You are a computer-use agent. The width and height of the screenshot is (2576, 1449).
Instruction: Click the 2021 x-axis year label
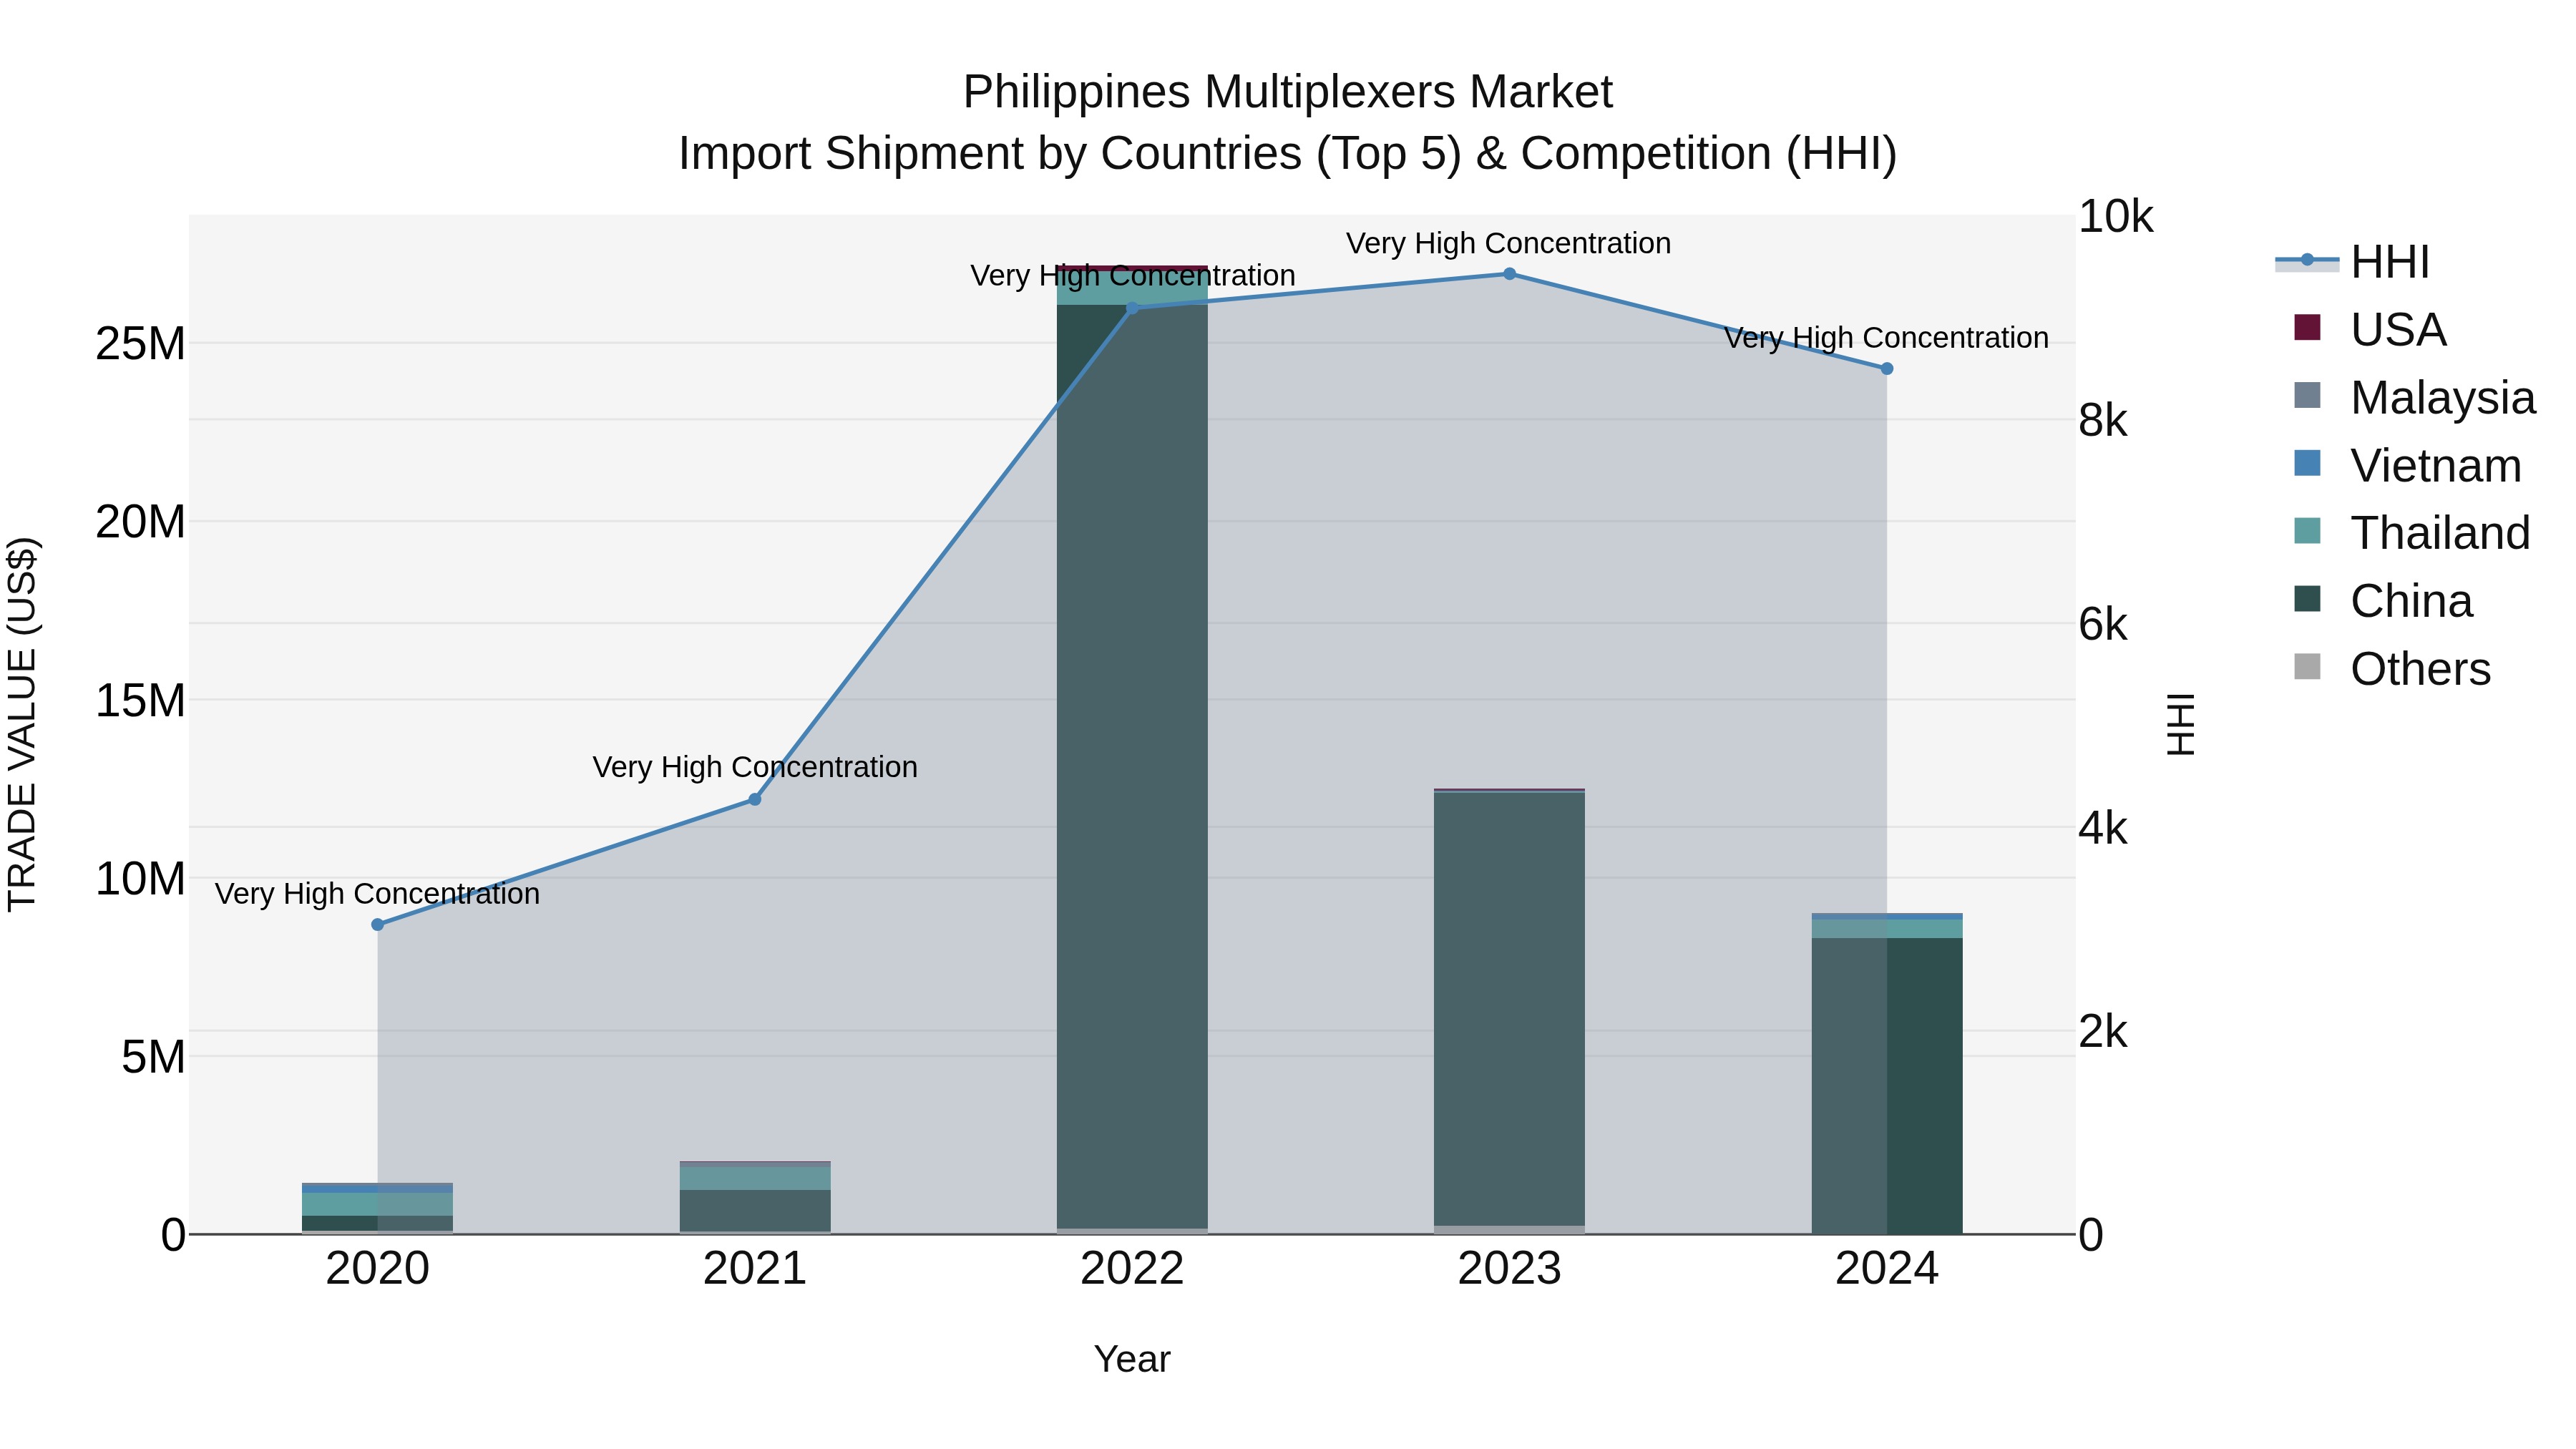(755, 1269)
